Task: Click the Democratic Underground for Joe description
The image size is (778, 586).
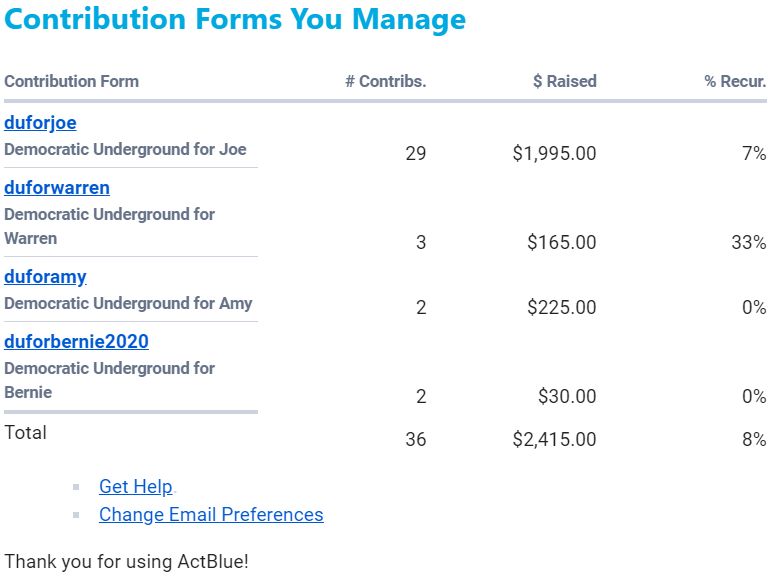Action: pyautogui.click(x=125, y=150)
